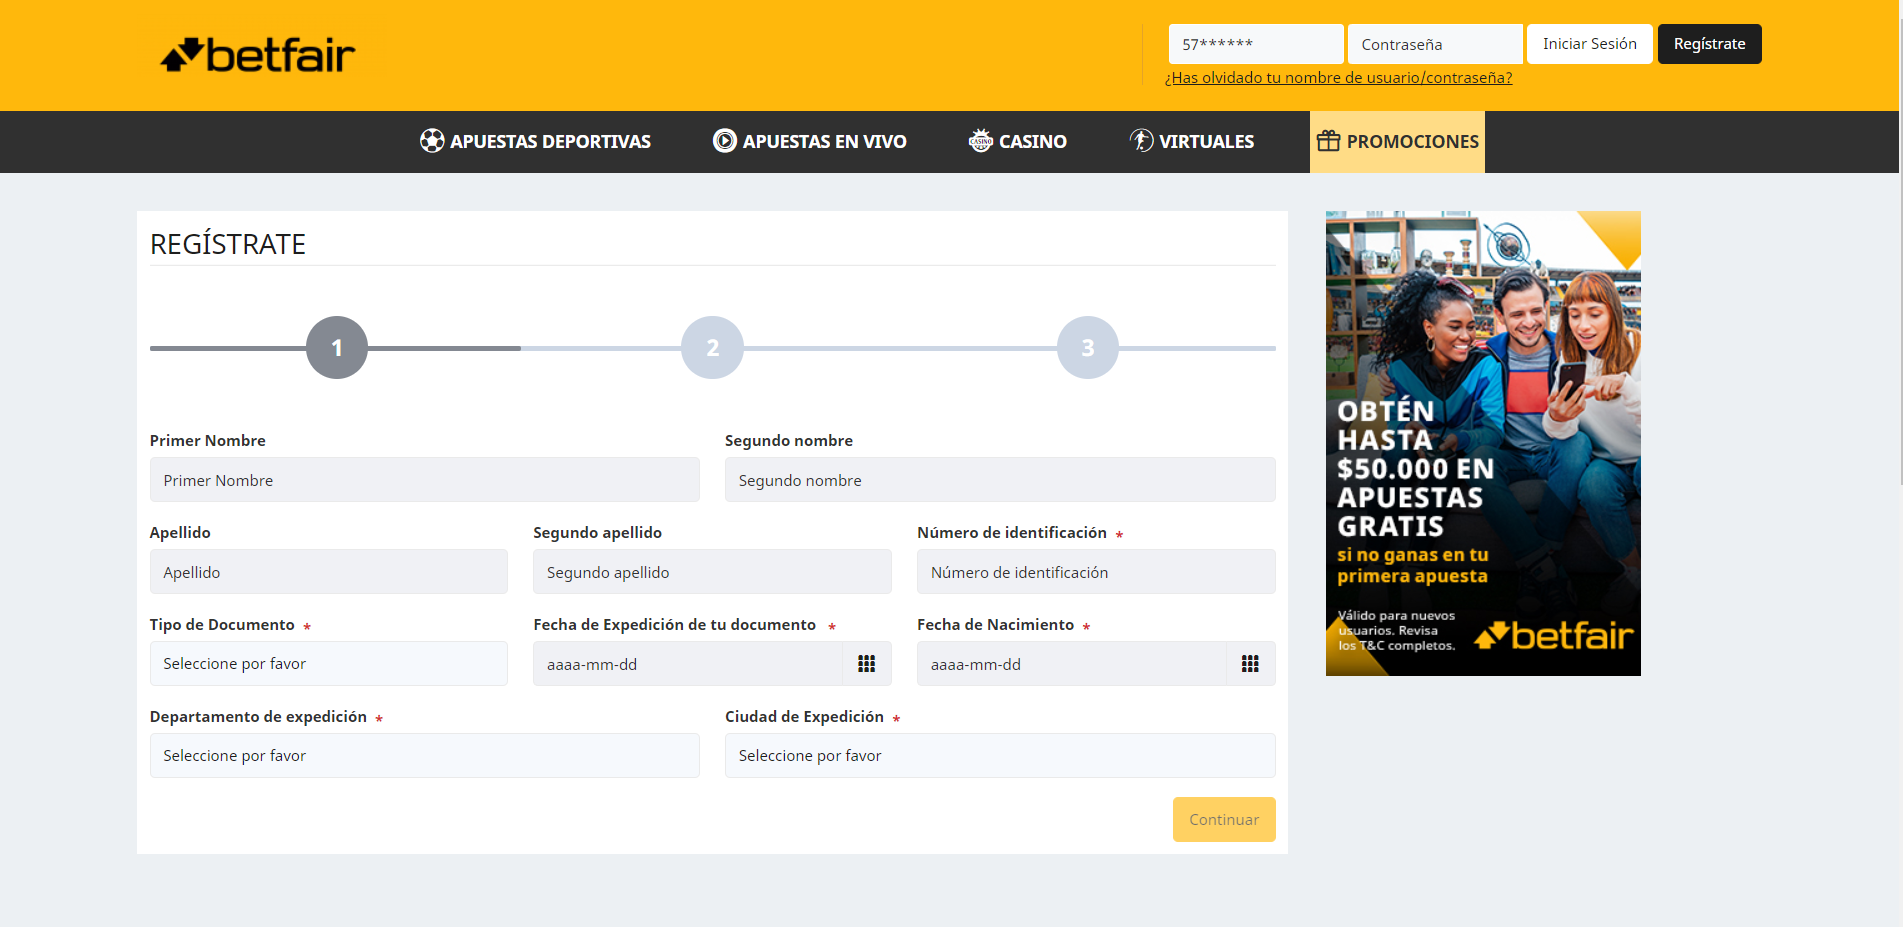The width and height of the screenshot is (1903, 927).
Task: Go to Apuestas en Vivo section
Action: (810, 142)
